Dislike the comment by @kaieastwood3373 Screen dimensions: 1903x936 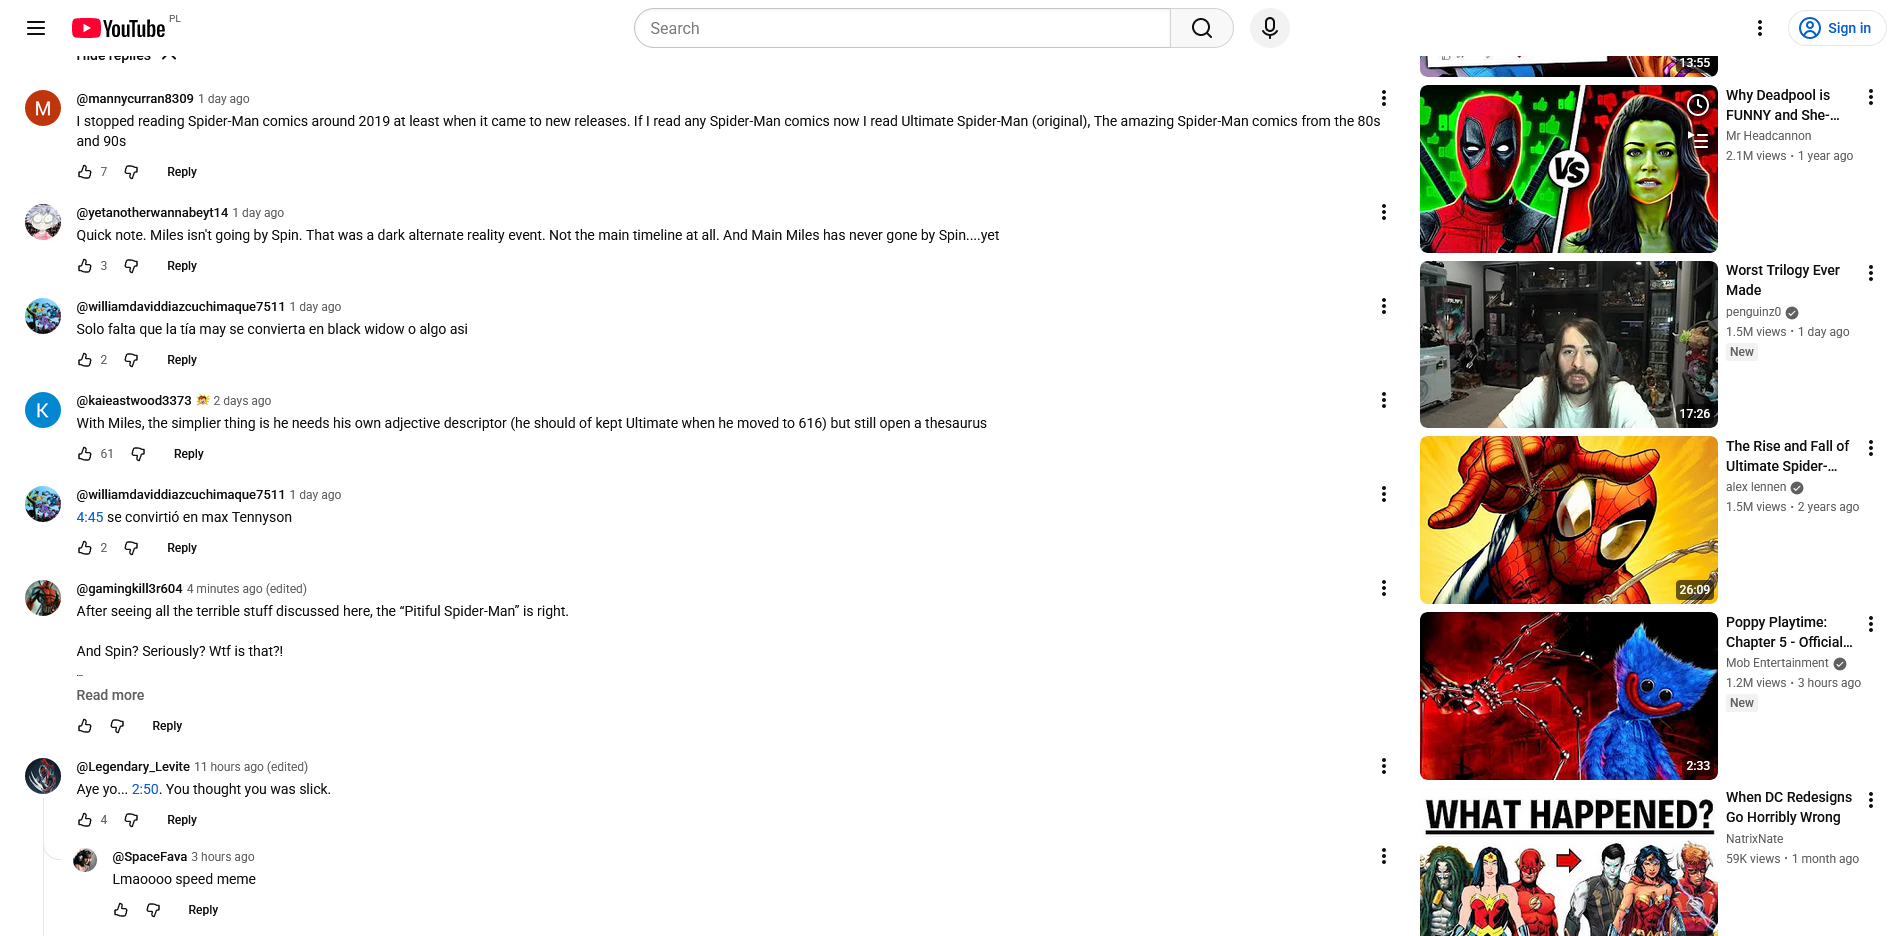point(138,454)
